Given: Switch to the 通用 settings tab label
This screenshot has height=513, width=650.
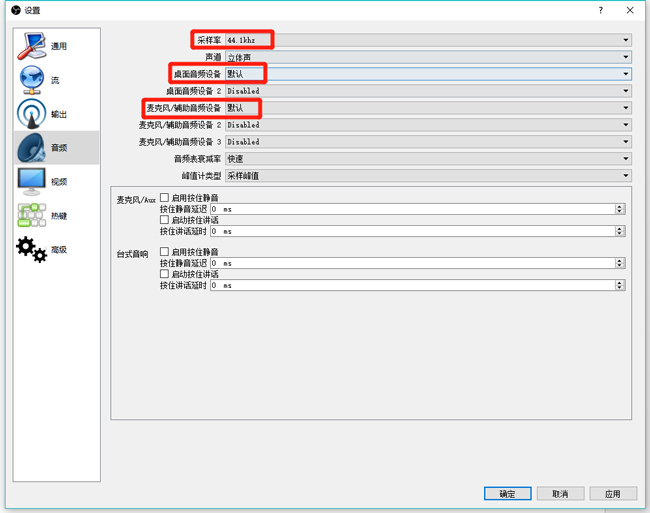Looking at the screenshot, I should tap(59, 46).
